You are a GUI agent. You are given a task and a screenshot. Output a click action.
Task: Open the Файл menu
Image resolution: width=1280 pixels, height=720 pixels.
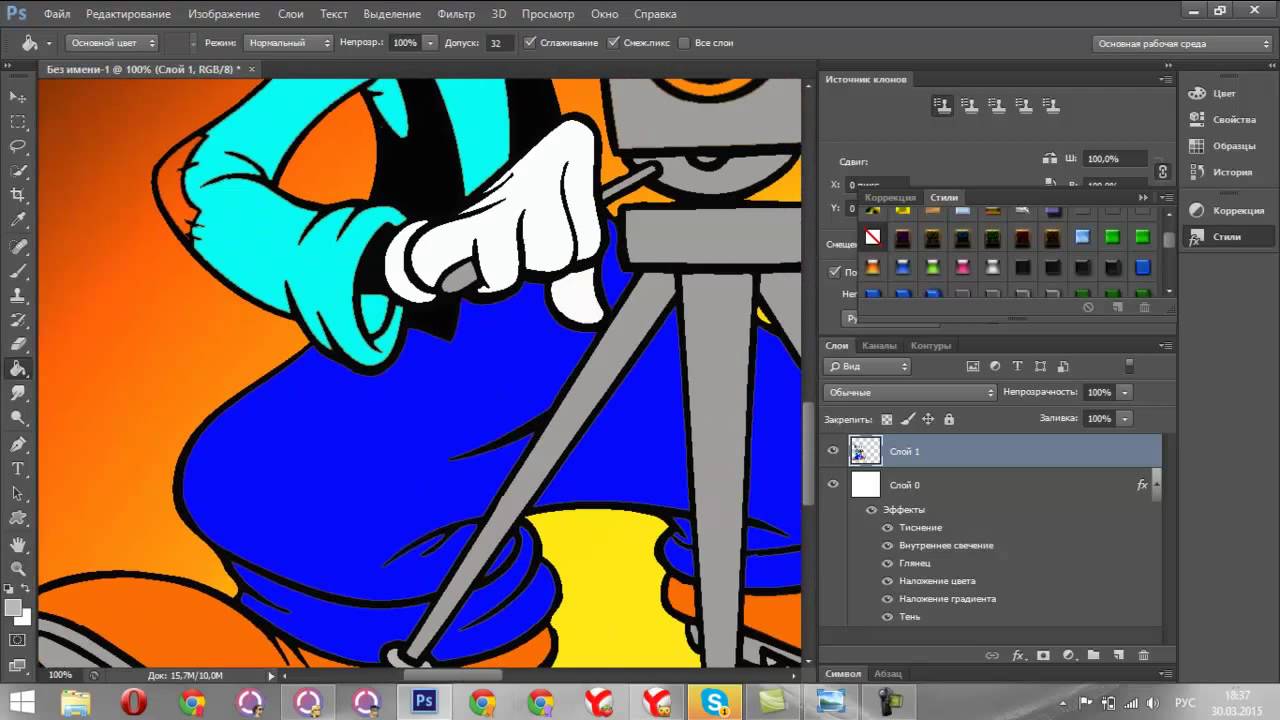click(x=57, y=14)
